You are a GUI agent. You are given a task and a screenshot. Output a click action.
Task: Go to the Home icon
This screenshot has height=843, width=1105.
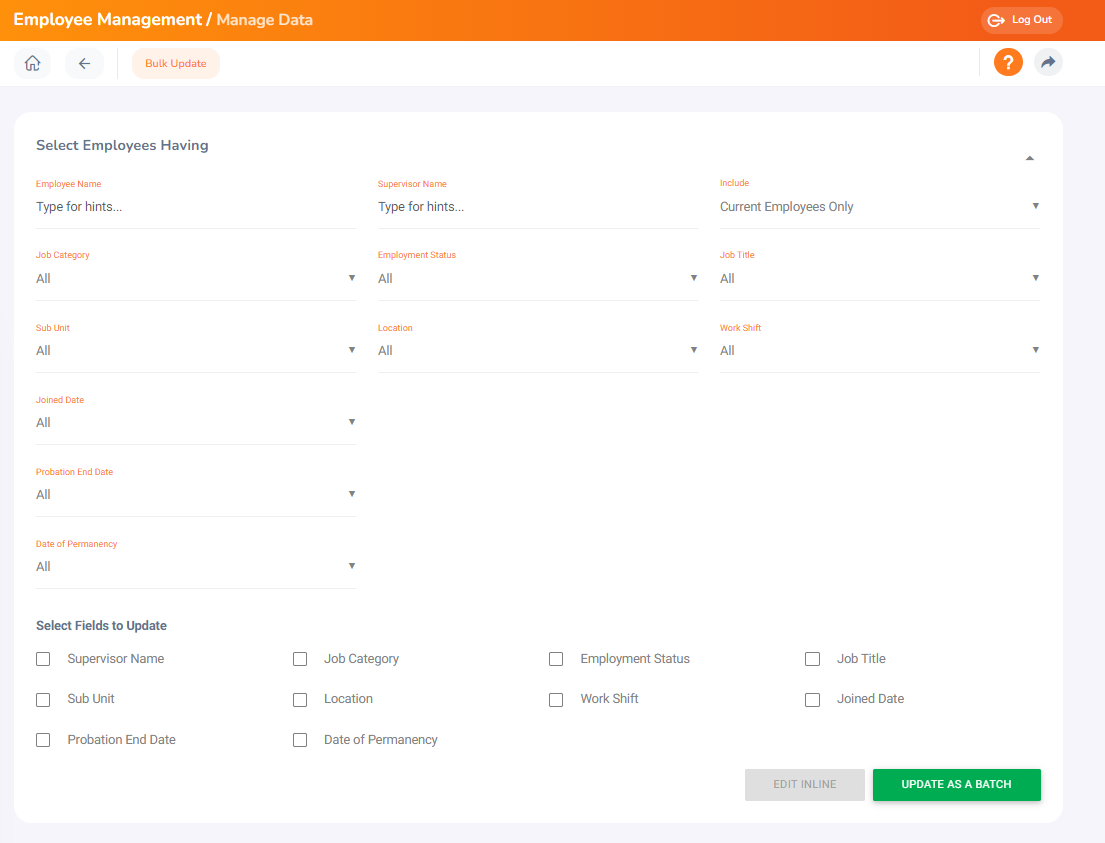point(32,63)
